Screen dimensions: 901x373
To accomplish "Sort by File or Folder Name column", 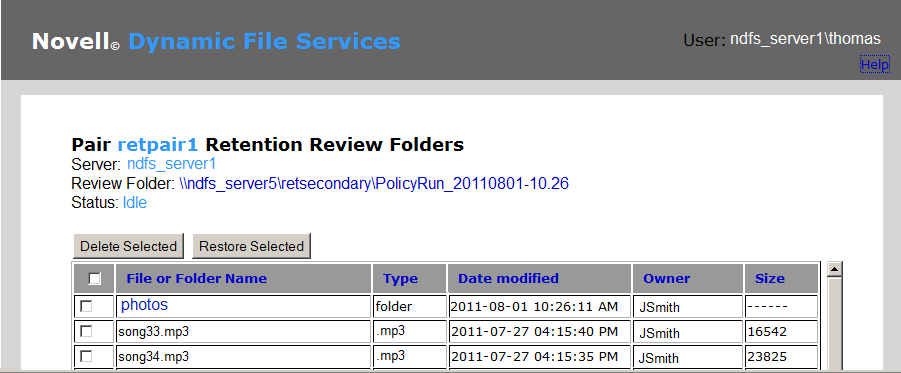I will 197,279.
